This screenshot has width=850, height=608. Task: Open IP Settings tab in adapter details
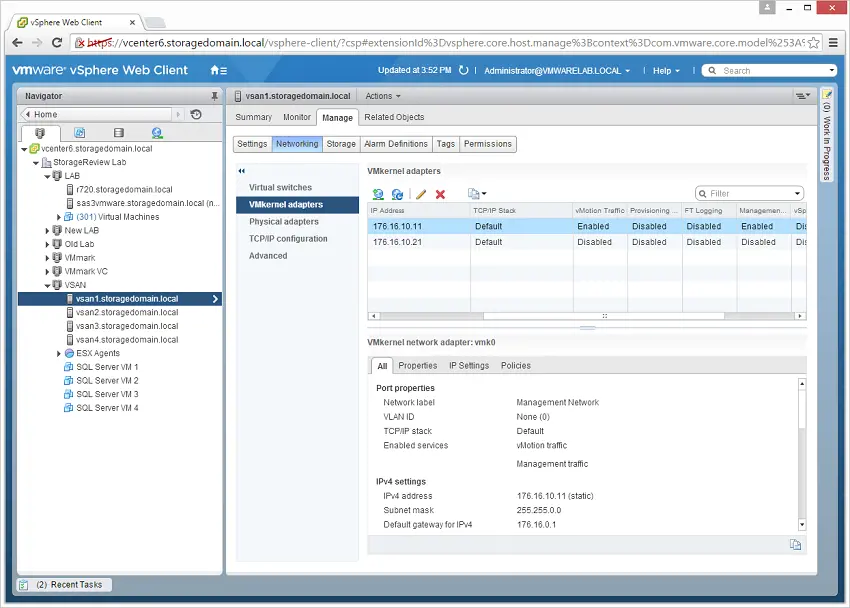click(x=469, y=366)
